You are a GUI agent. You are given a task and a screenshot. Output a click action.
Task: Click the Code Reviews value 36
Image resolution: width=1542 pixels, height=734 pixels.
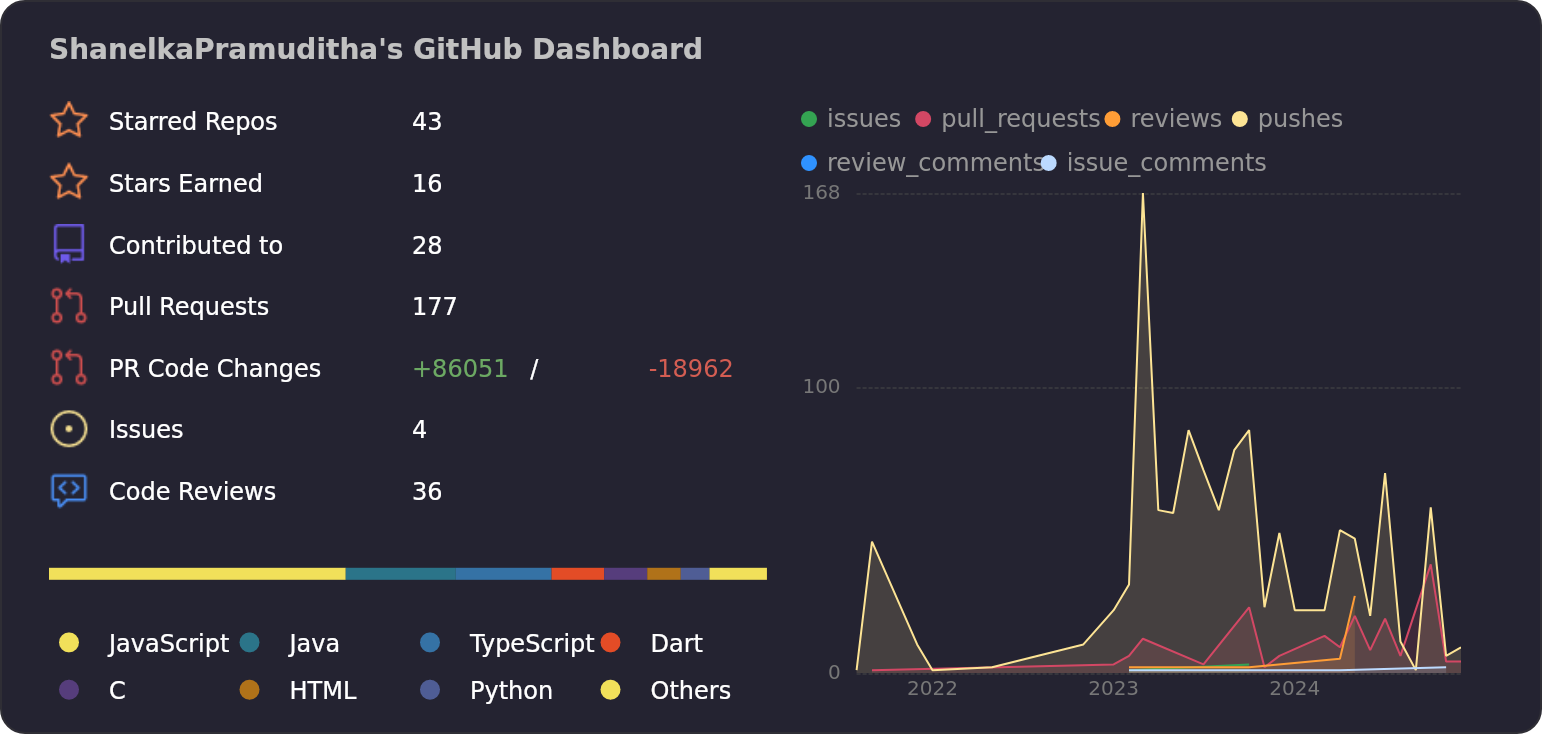click(x=427, y=492)
